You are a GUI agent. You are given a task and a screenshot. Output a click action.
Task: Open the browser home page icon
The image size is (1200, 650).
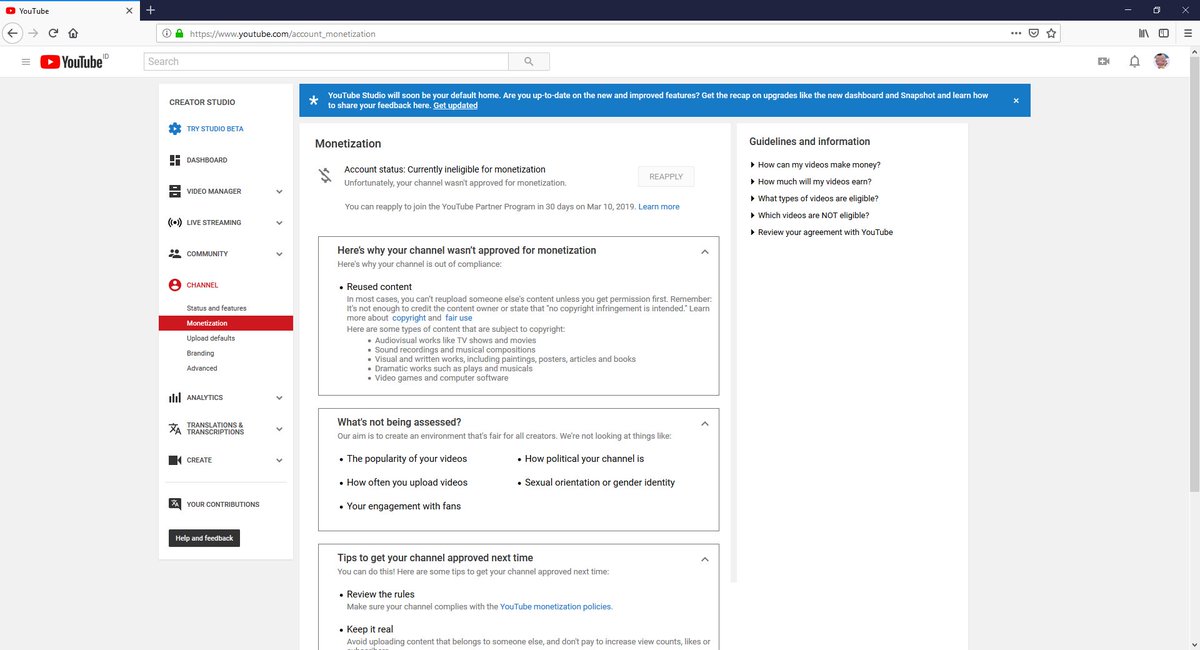[x=73, y=33]
